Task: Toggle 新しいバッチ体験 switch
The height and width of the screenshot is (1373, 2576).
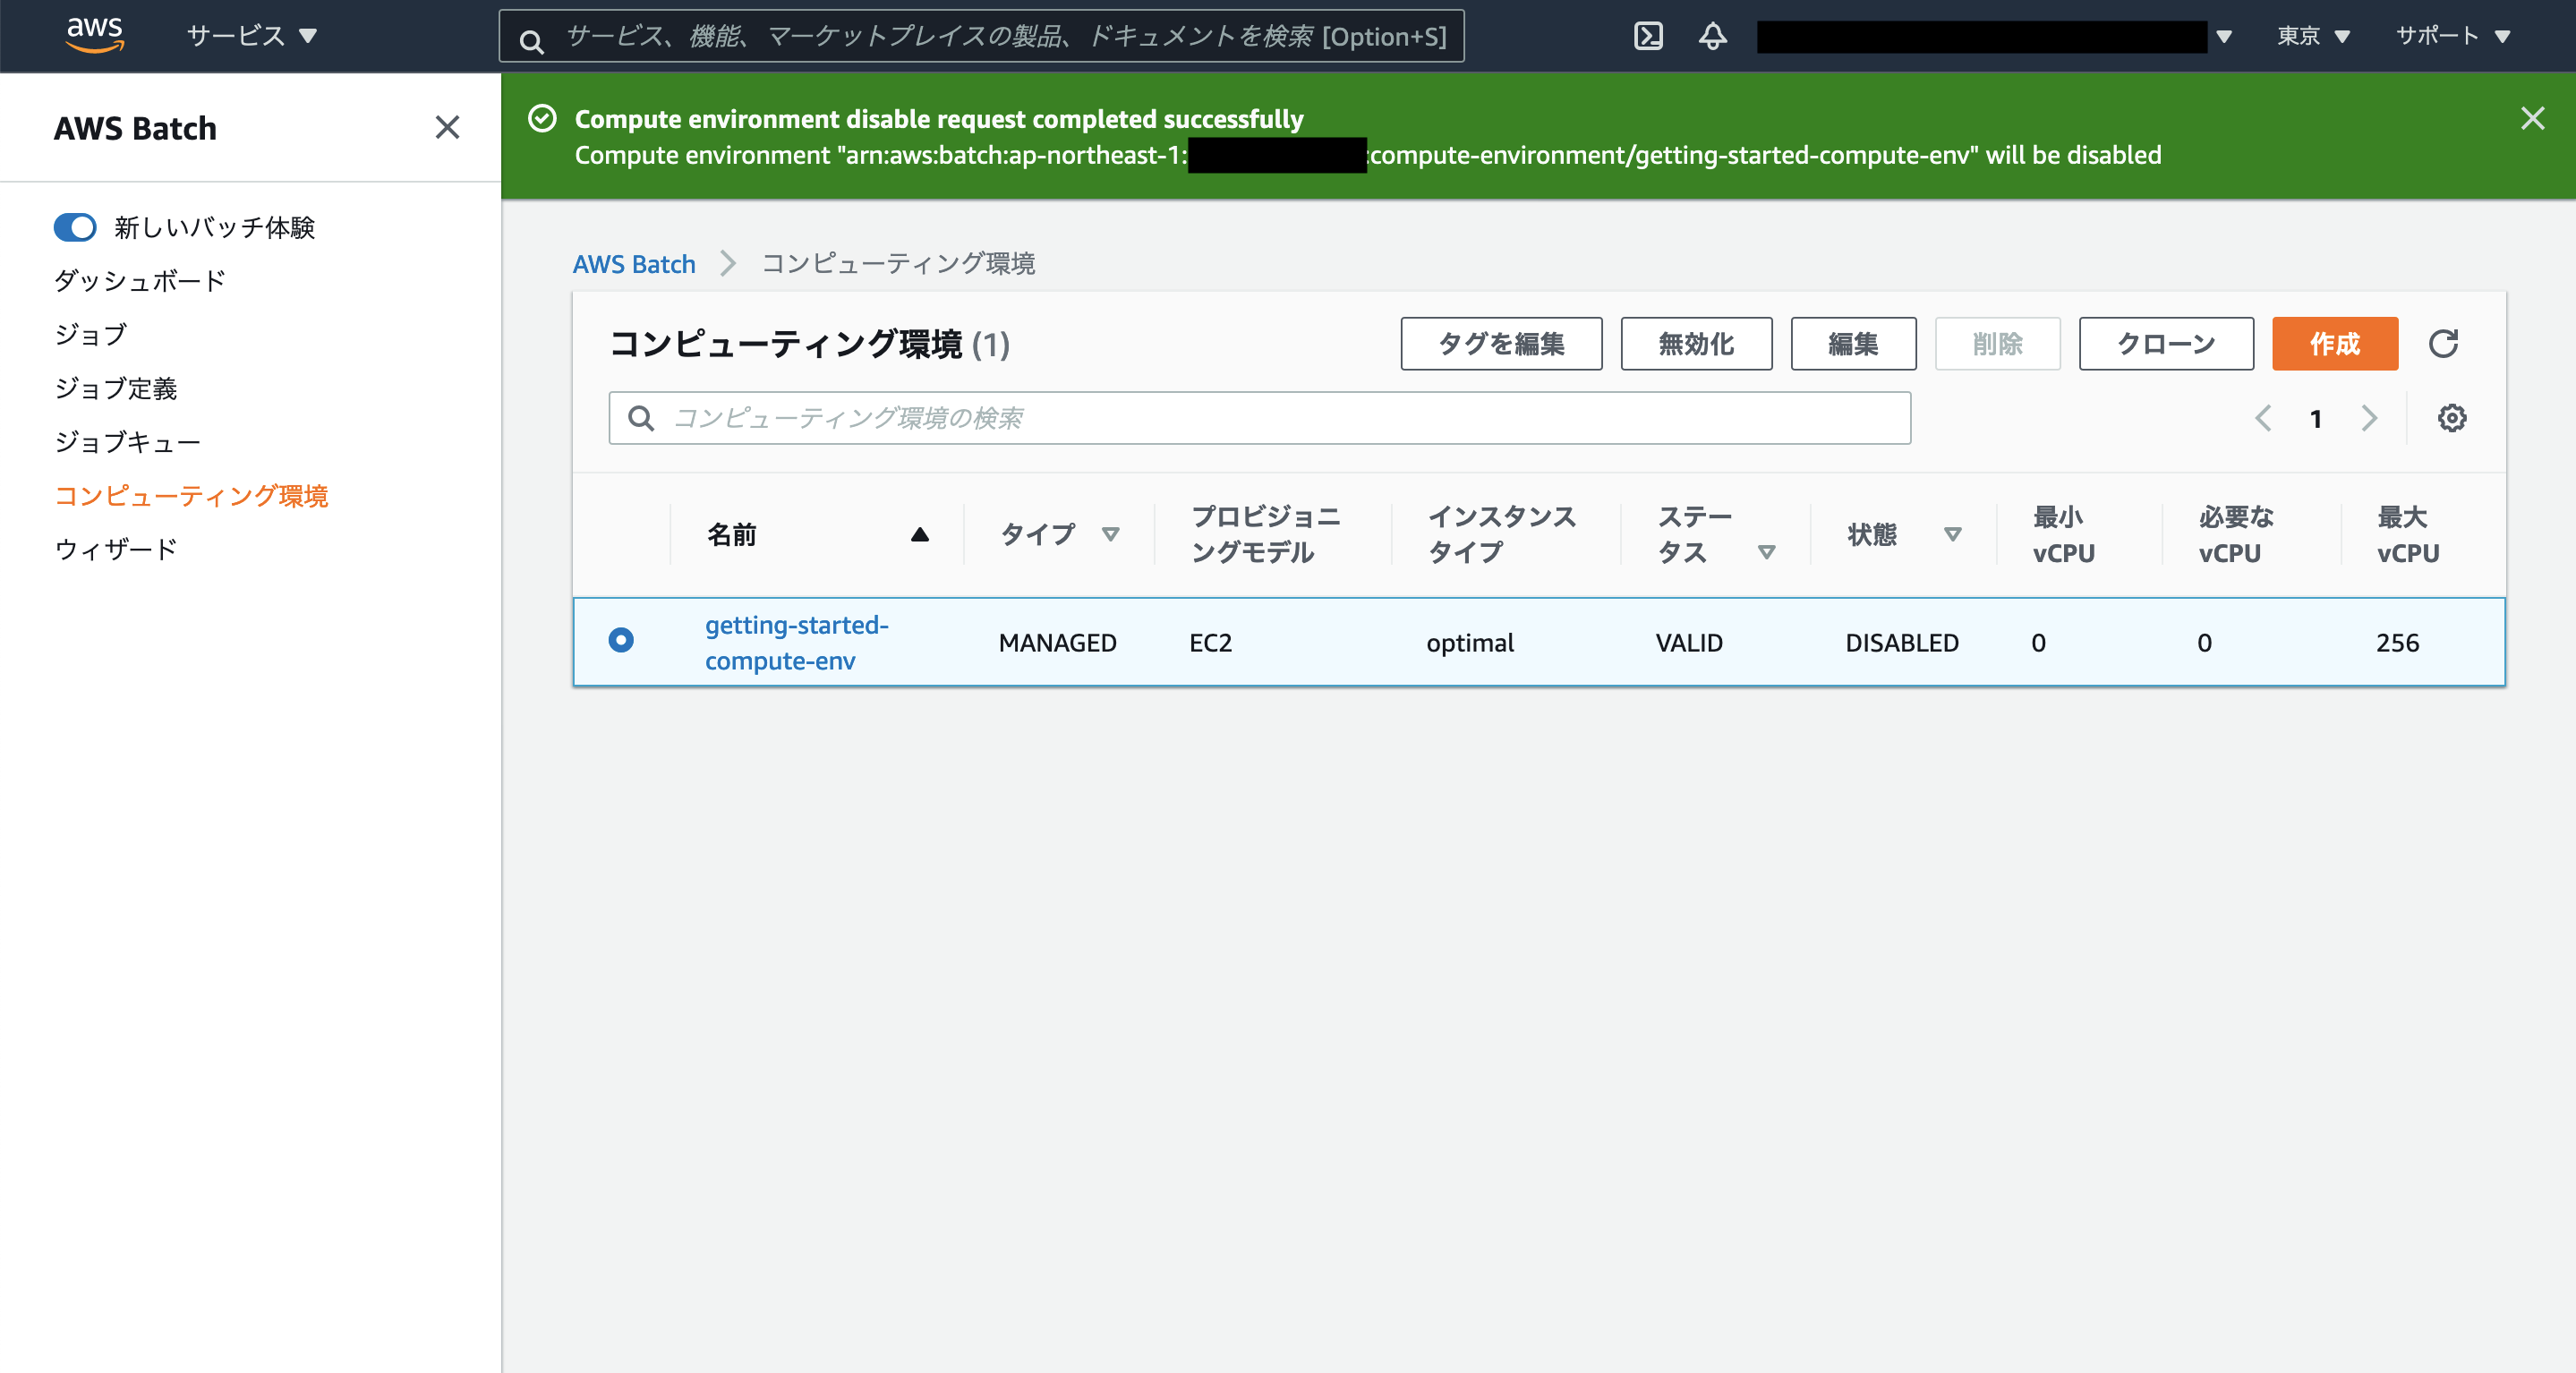Action: (75, 227)
